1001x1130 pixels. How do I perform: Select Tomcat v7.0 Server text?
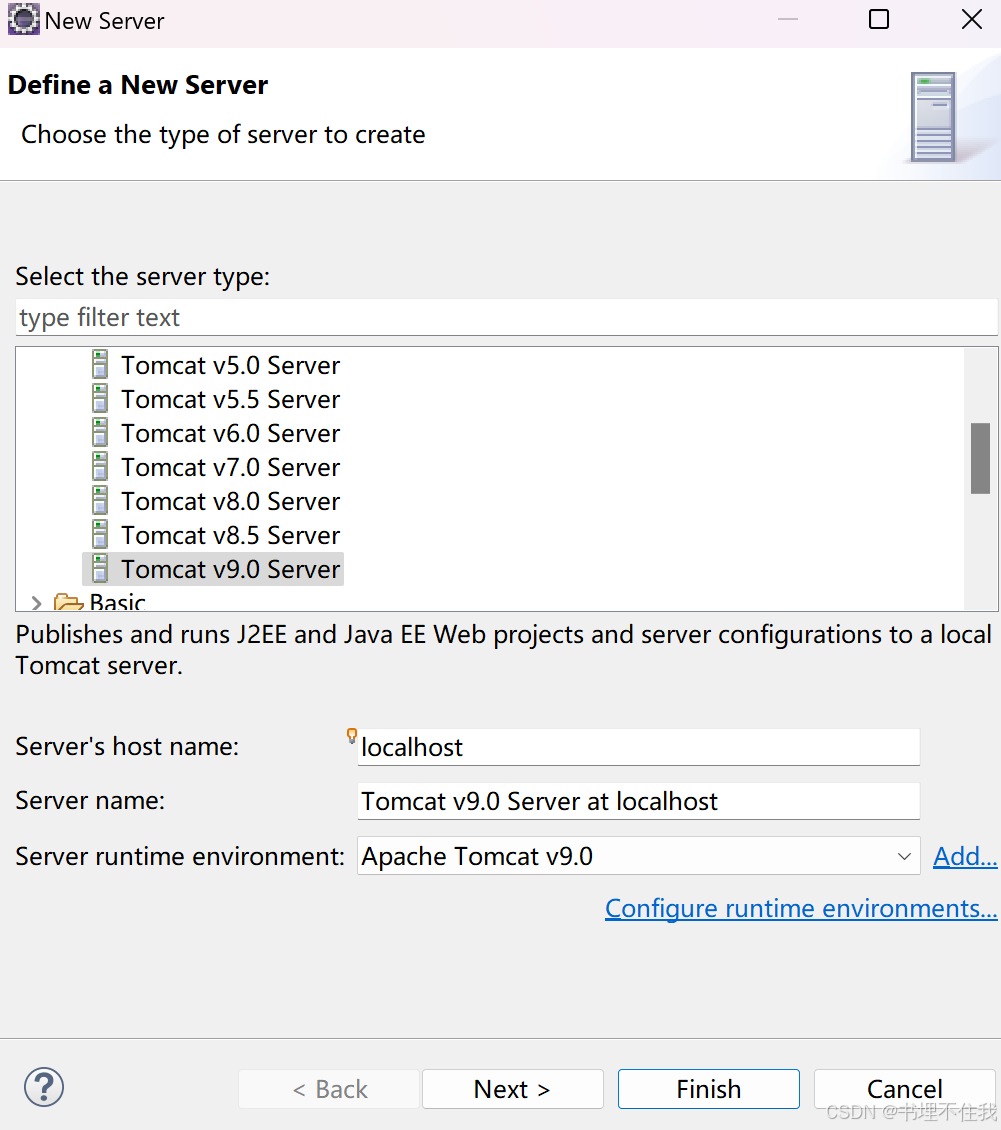(231, 467)
